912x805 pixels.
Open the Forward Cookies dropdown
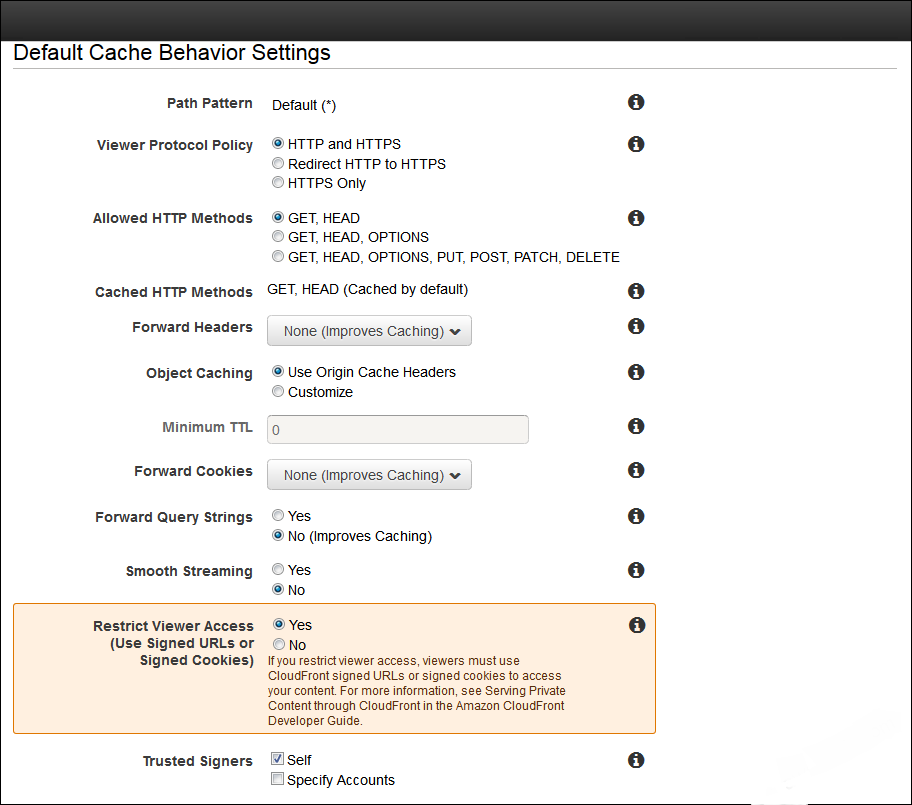click(x=369, y=475)
